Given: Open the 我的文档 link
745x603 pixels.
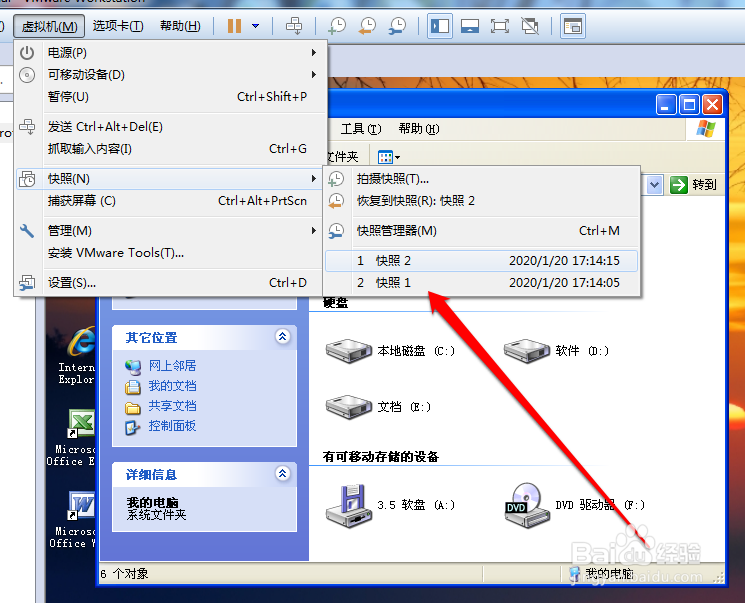Looking at the screenshot, I should 172,386.
